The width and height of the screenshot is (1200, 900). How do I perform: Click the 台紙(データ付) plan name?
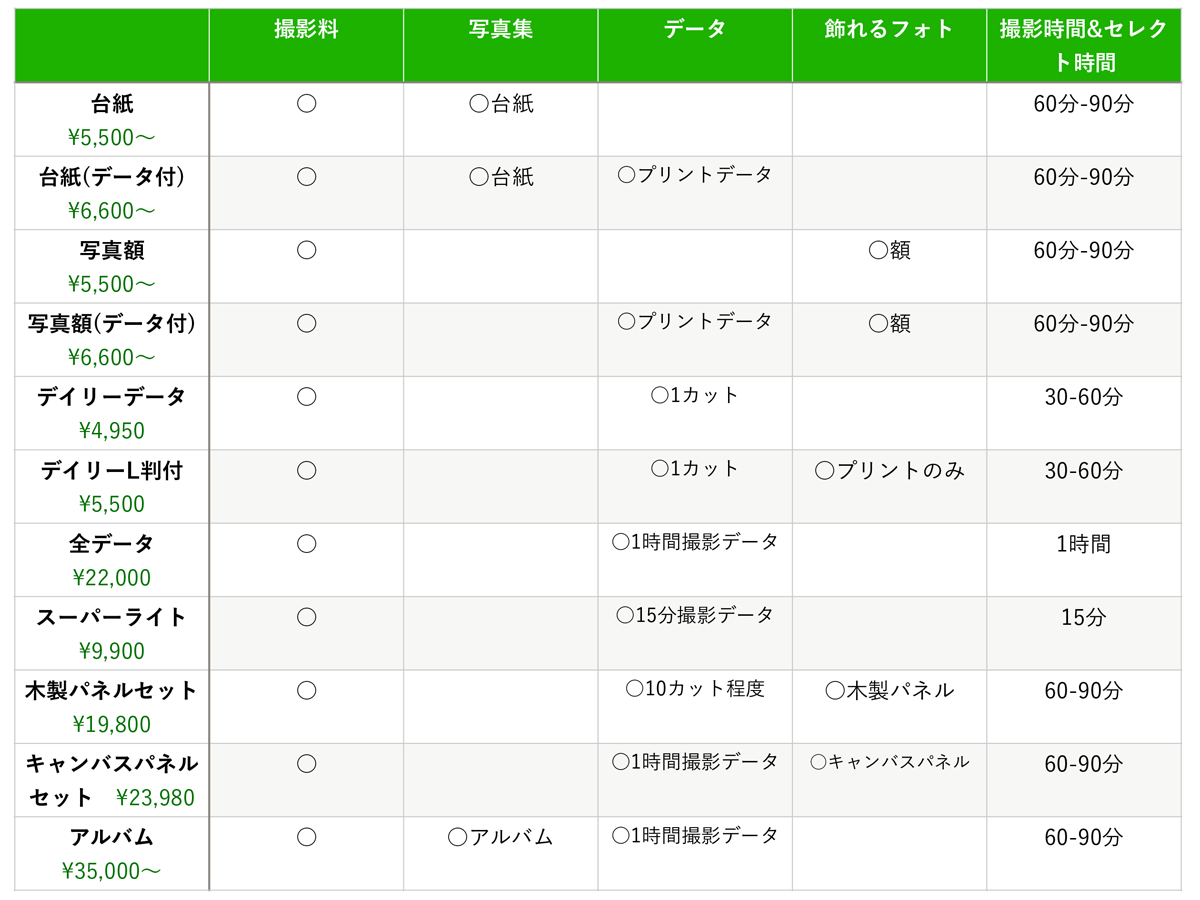pyautogui.click(x=112, y=177)
